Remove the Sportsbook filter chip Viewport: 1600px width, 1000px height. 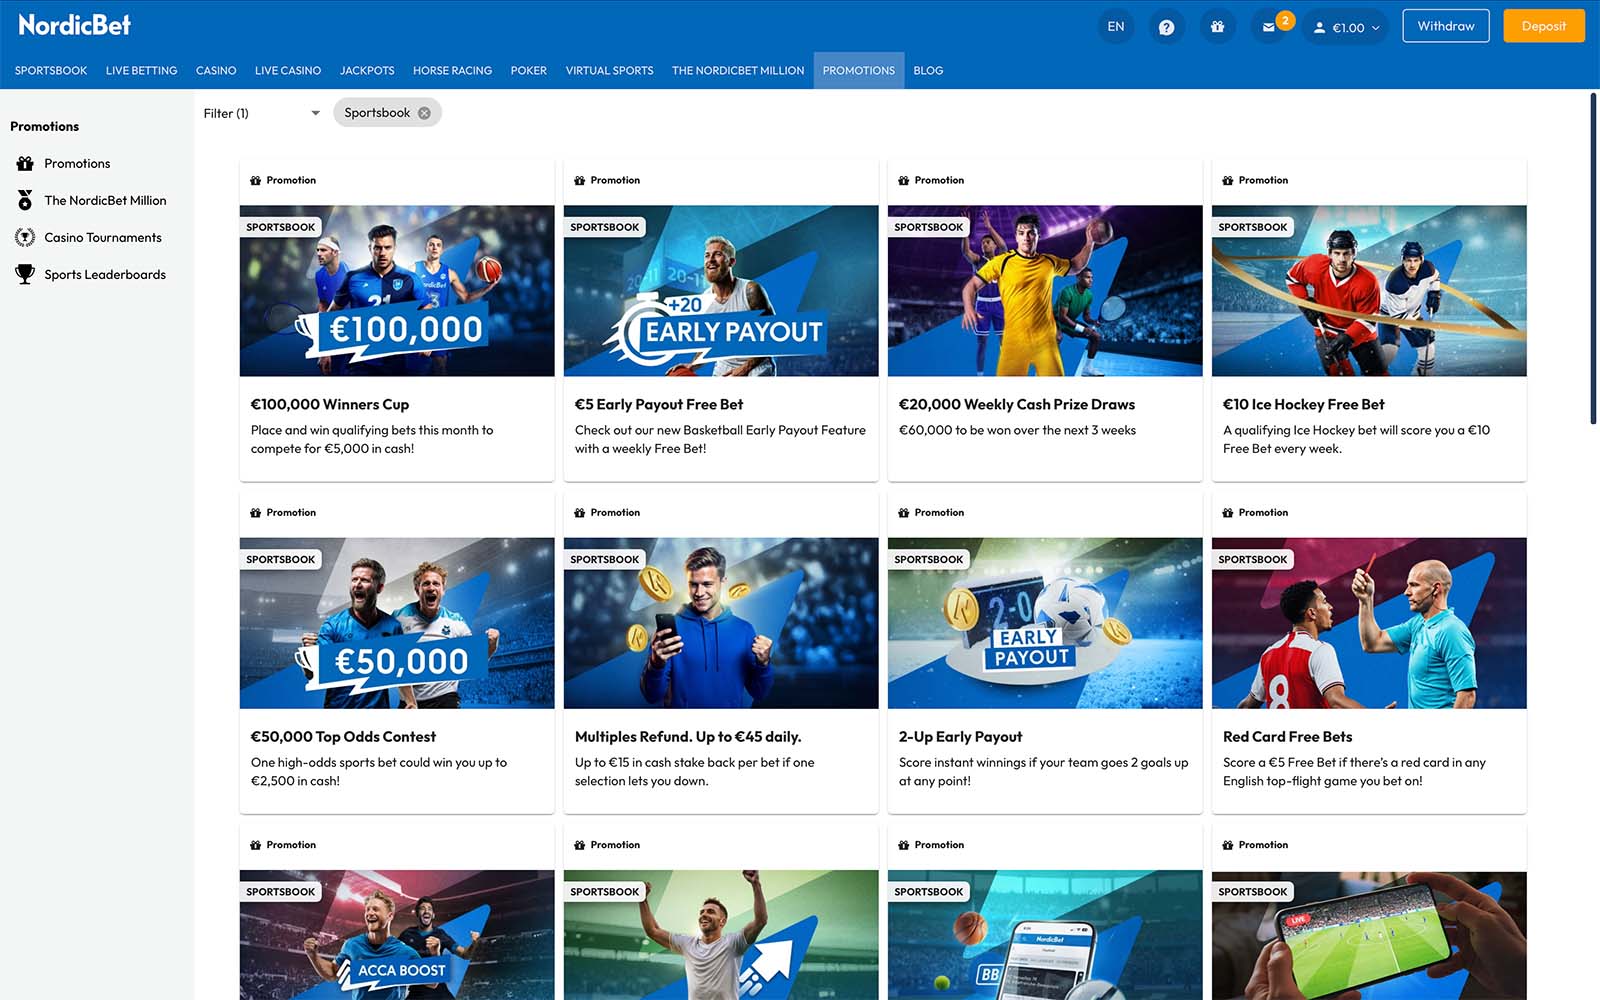tap(424, 113)
